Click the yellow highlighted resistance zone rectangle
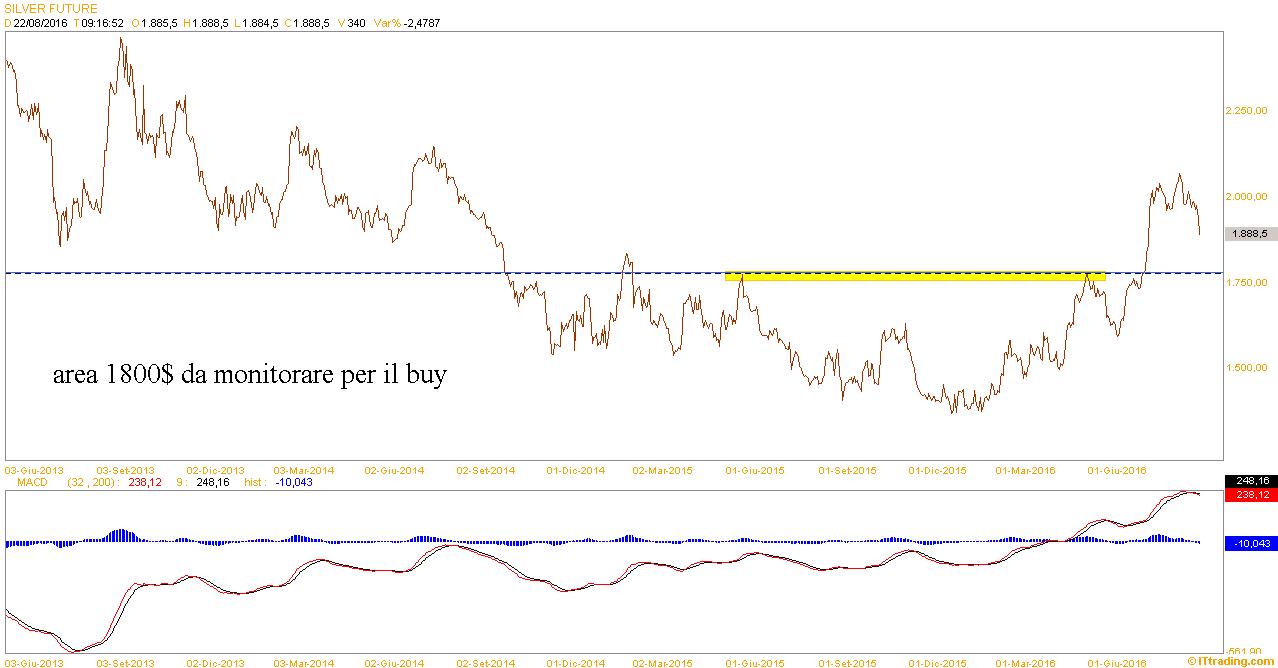The height and width of the screenshot is (668, 1278). pos(914,276)
